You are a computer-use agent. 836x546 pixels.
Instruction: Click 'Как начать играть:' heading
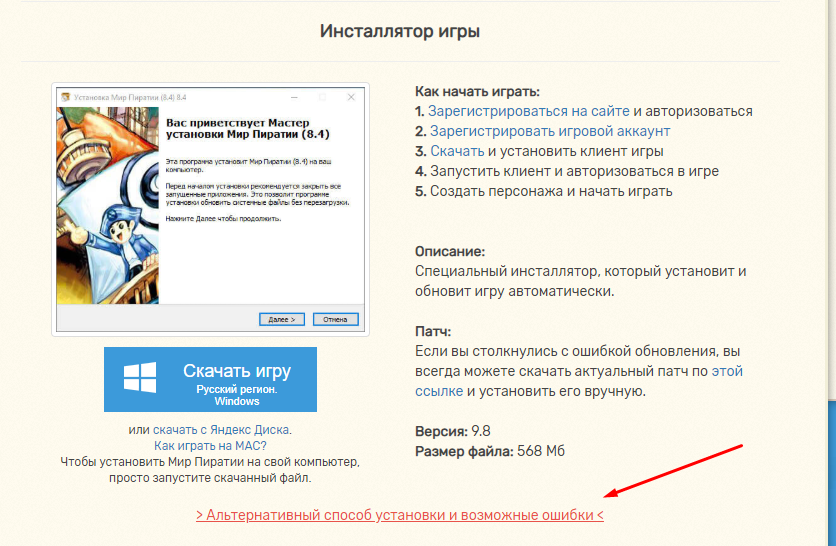click(x=477, y=91)
